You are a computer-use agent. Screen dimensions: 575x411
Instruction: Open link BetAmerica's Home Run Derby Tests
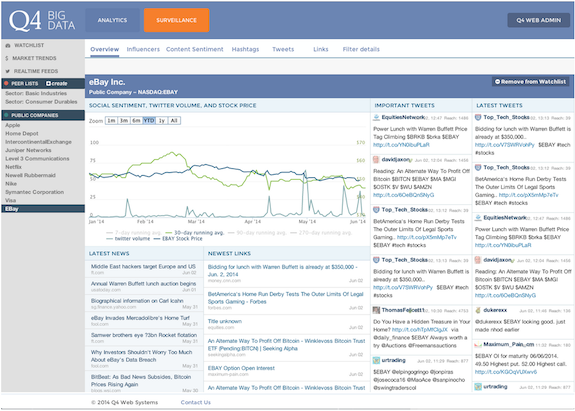(x=285, y=298)
